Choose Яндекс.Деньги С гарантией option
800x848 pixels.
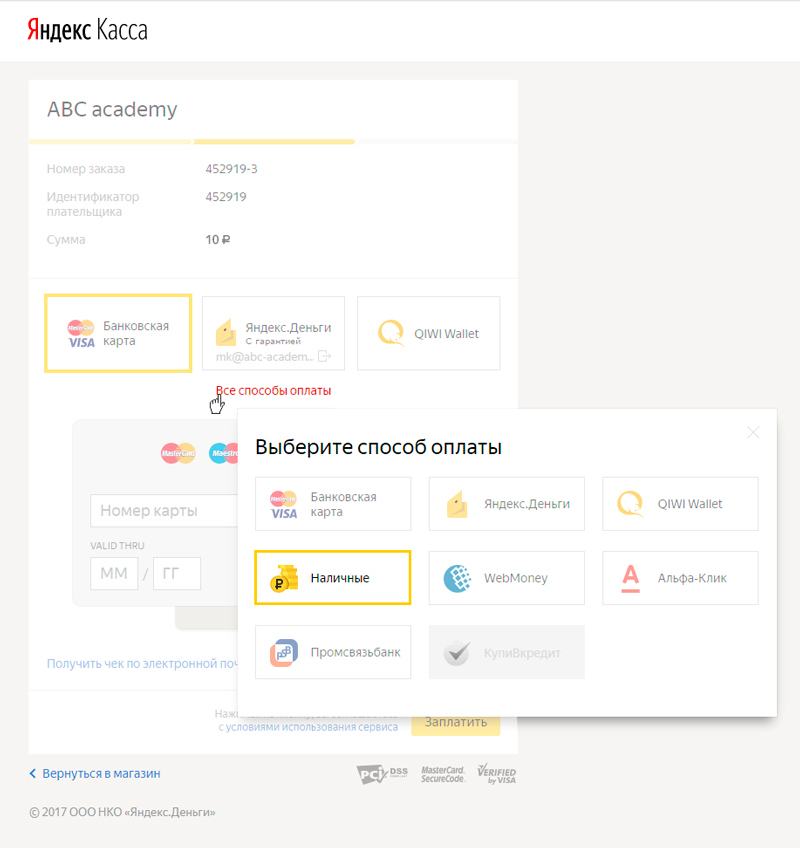click(x=273, y=333)
